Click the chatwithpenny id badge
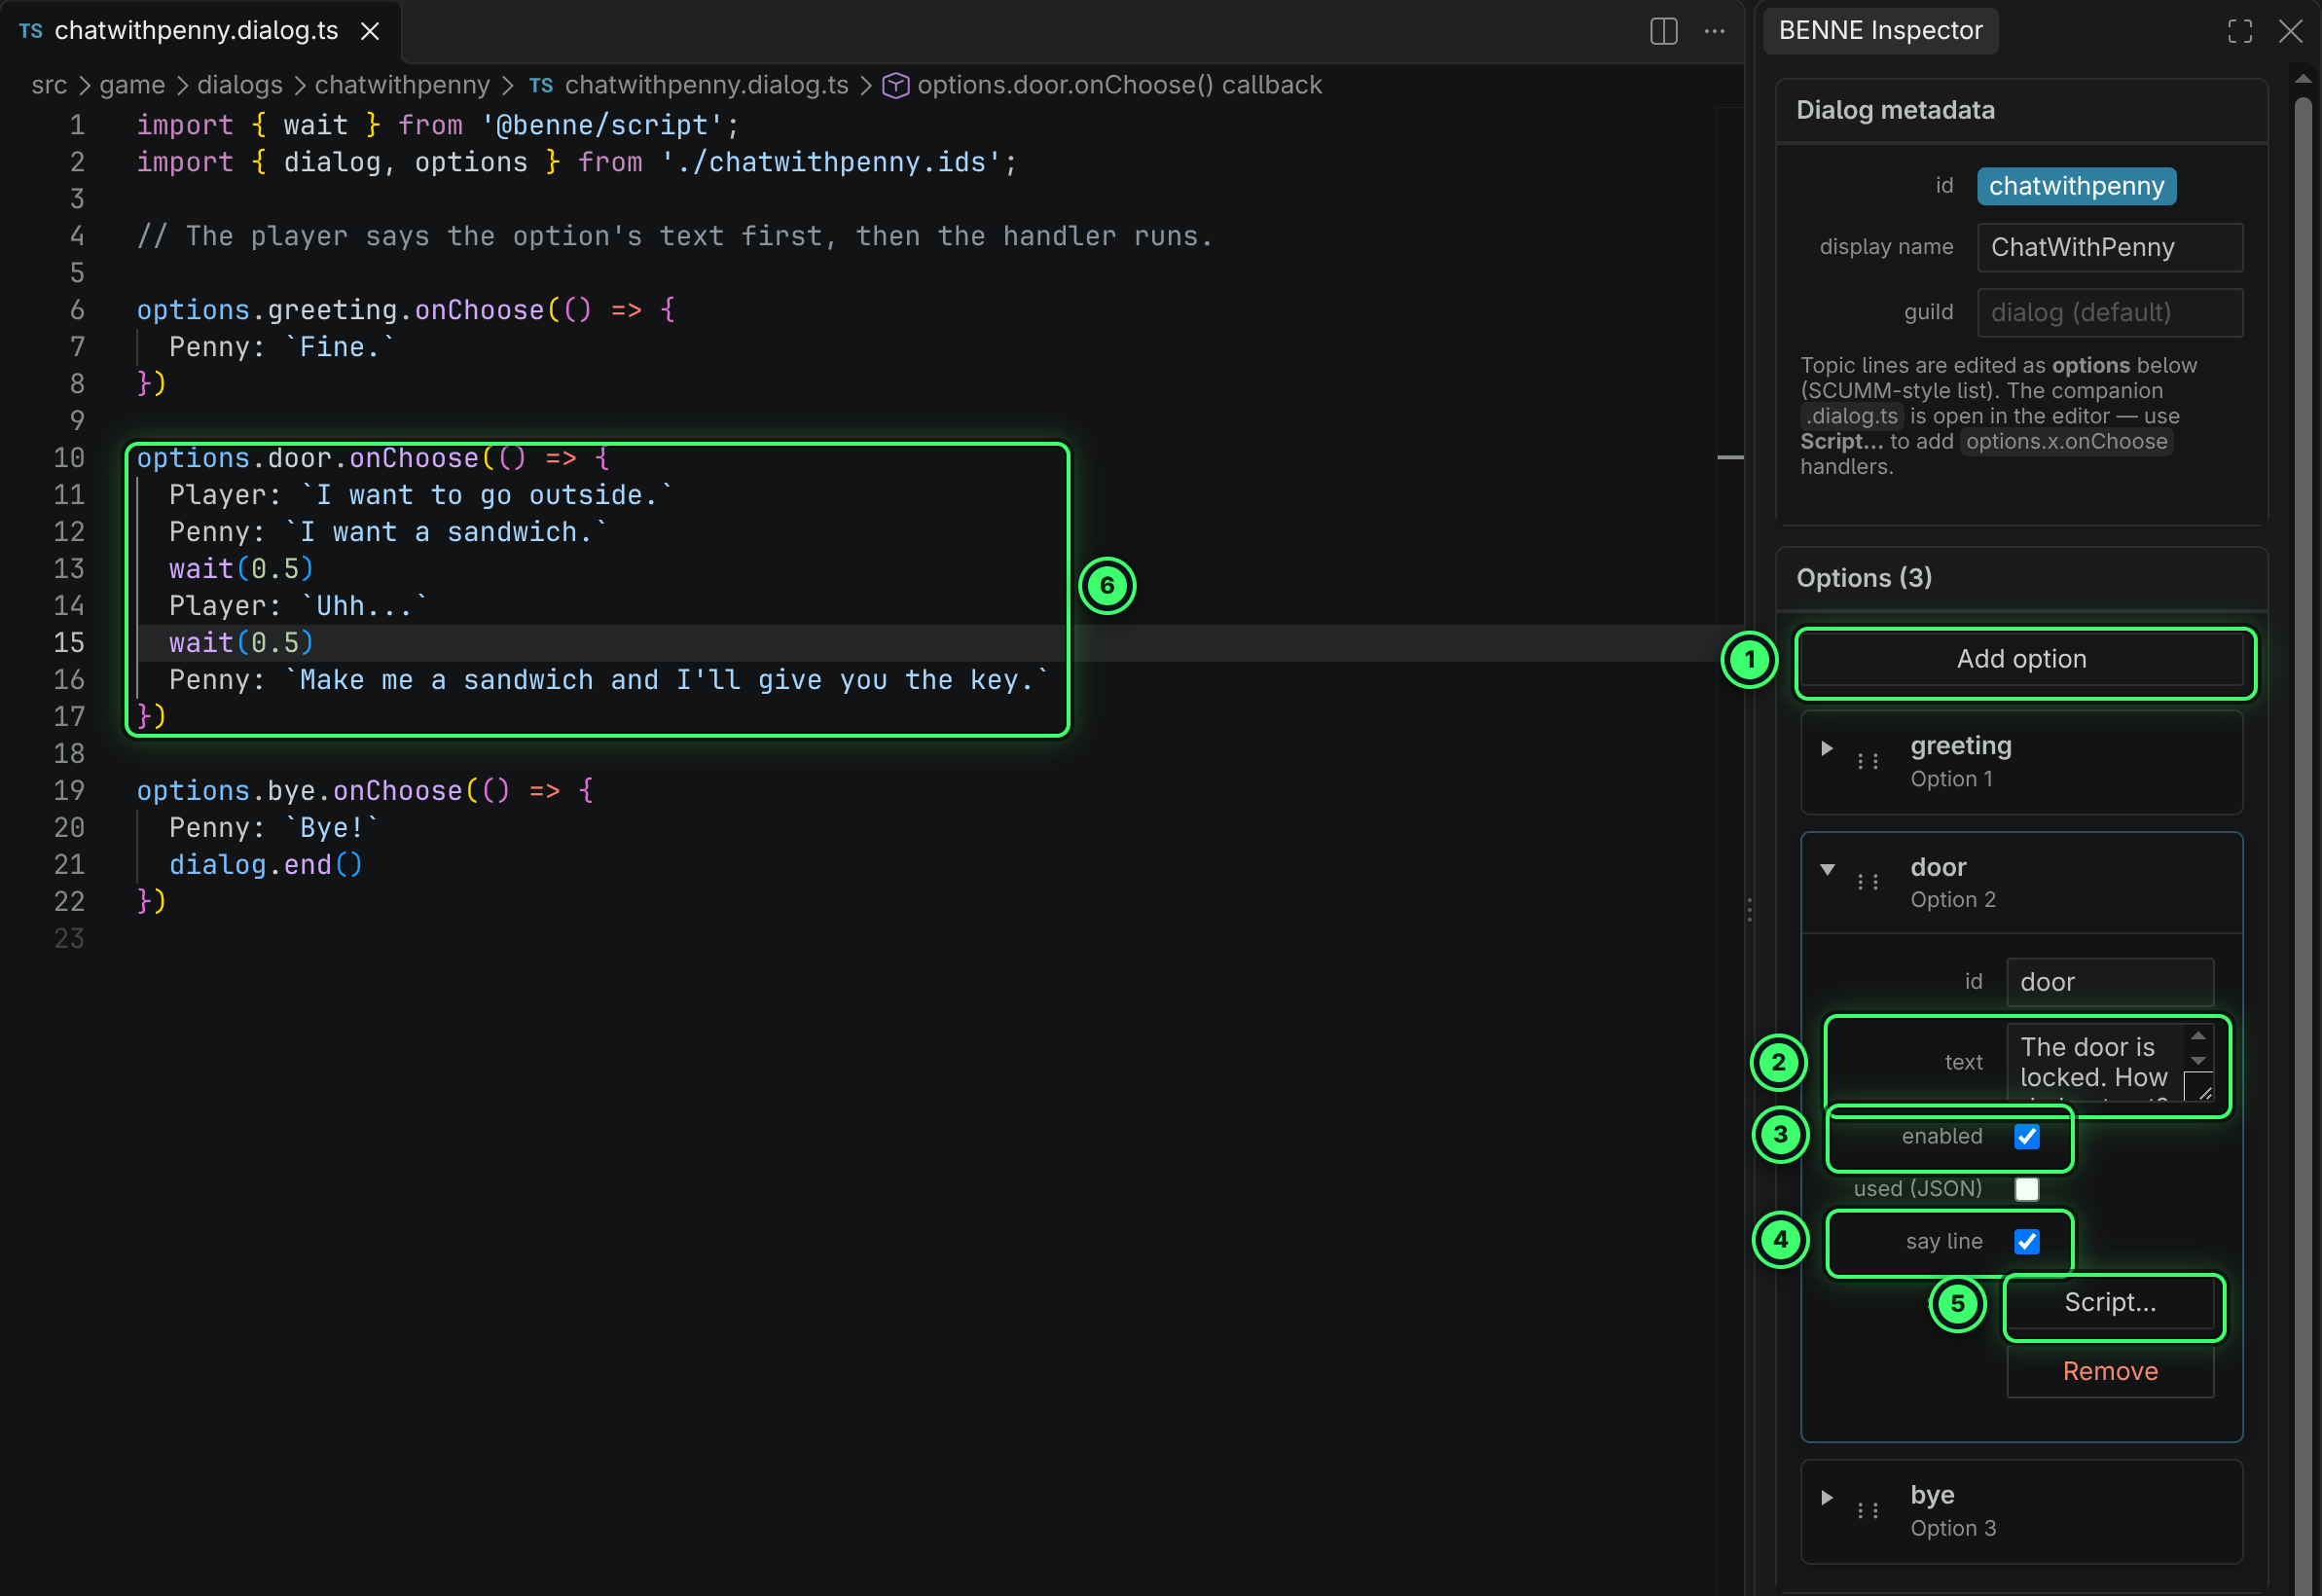 pyautogui.click(x=2076, y=186)
